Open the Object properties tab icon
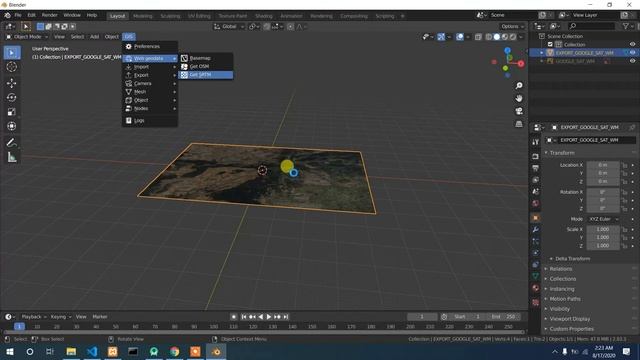The height and width of the screenshot is (360, 640). (x=536, y=218)
